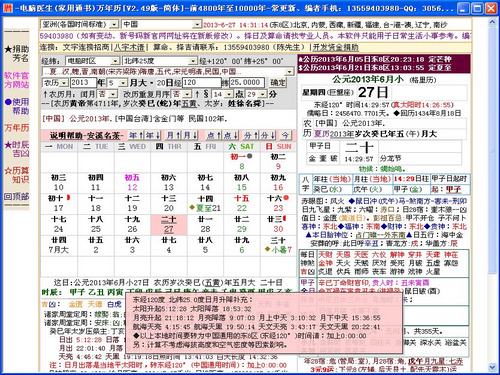Click the 开发资金捐助 link

click(336, 47)
